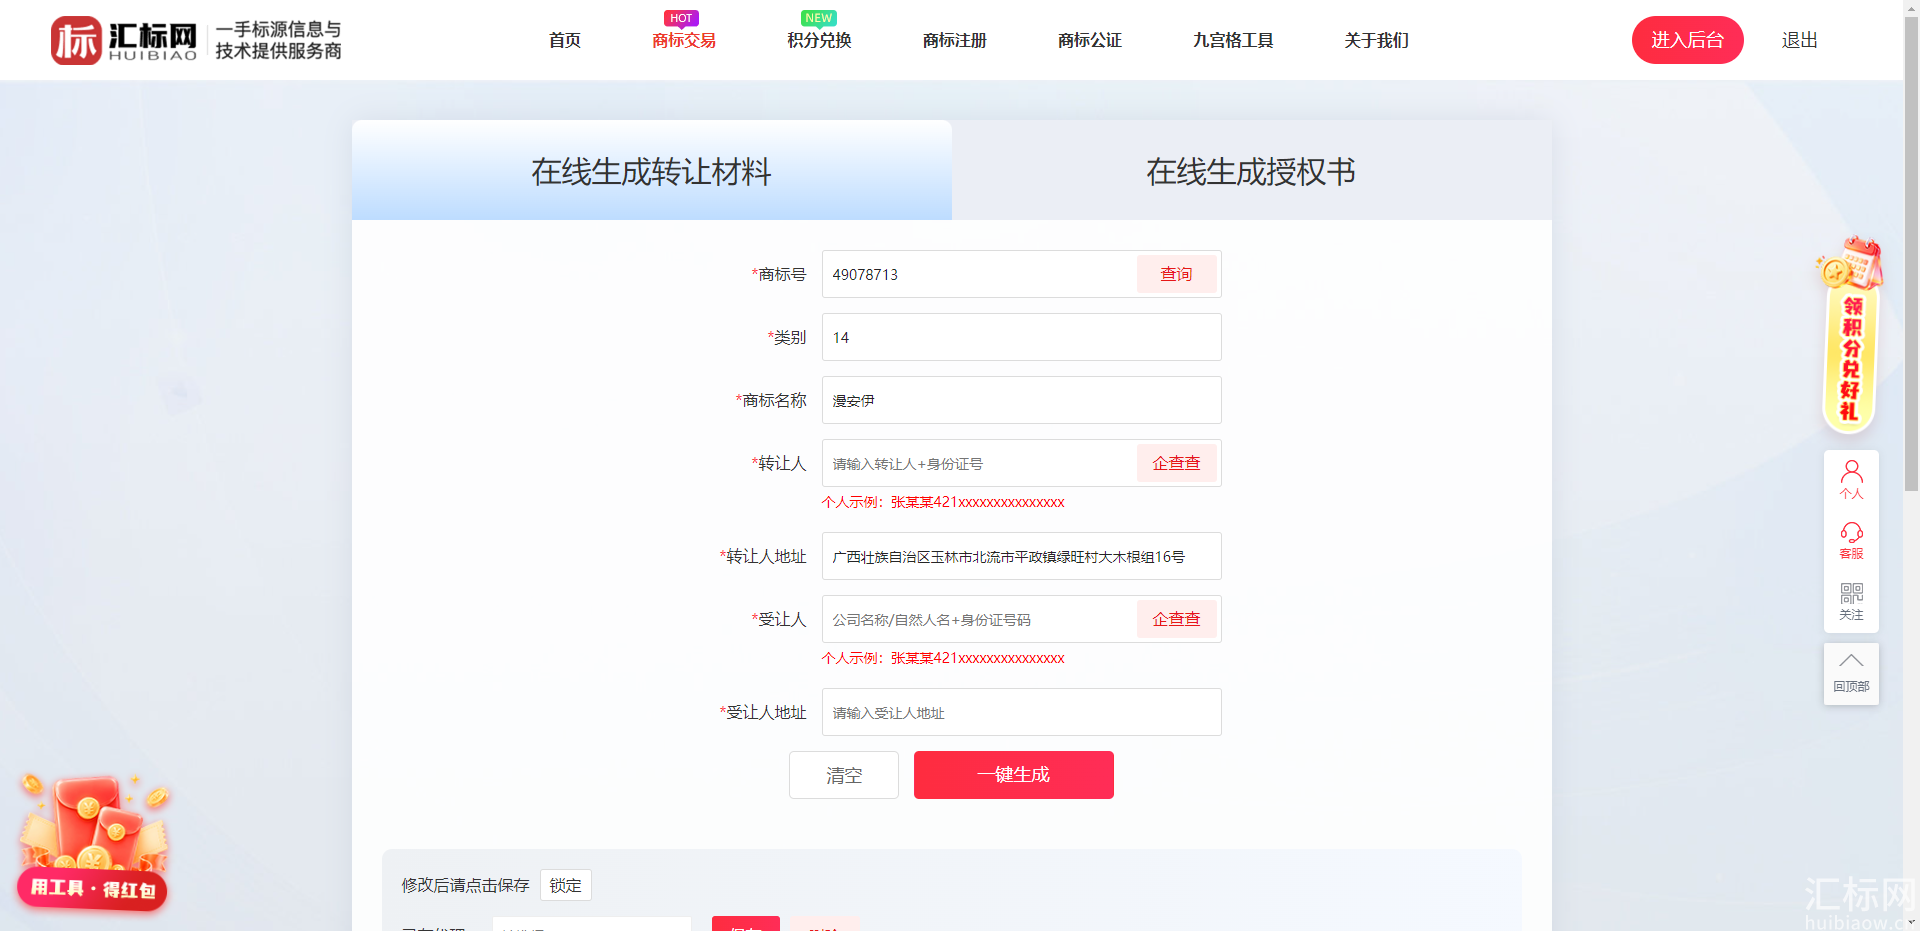Image resolution: width=1920 pixels, height=931 pixels.
Task: Open 商标交易 in the top navigation
Action: point(684,40)
